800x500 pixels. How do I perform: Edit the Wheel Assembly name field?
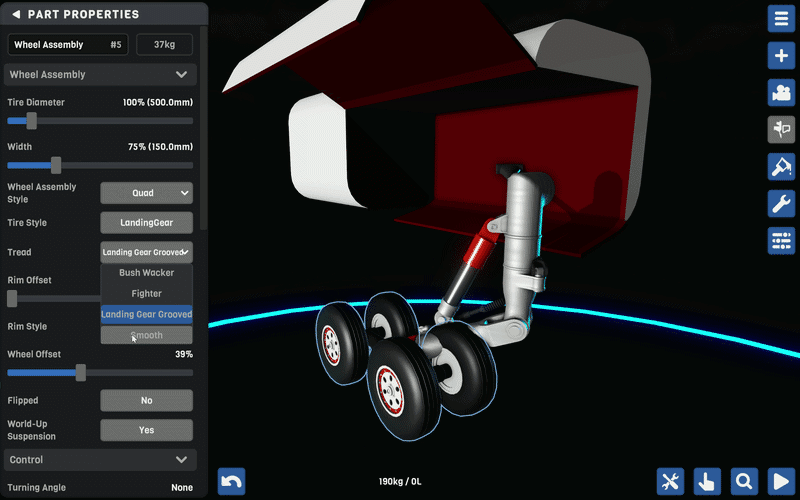(x=68, y=44)
